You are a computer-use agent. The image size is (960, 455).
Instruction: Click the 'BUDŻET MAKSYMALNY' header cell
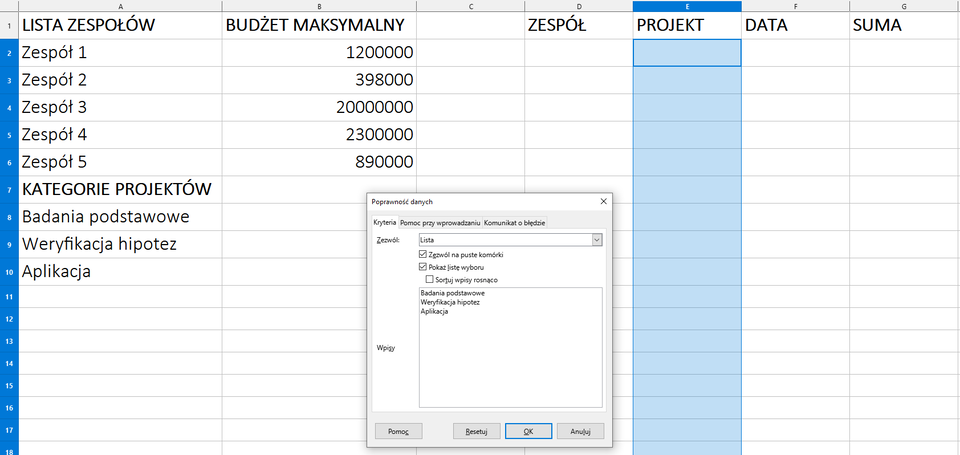319,25
